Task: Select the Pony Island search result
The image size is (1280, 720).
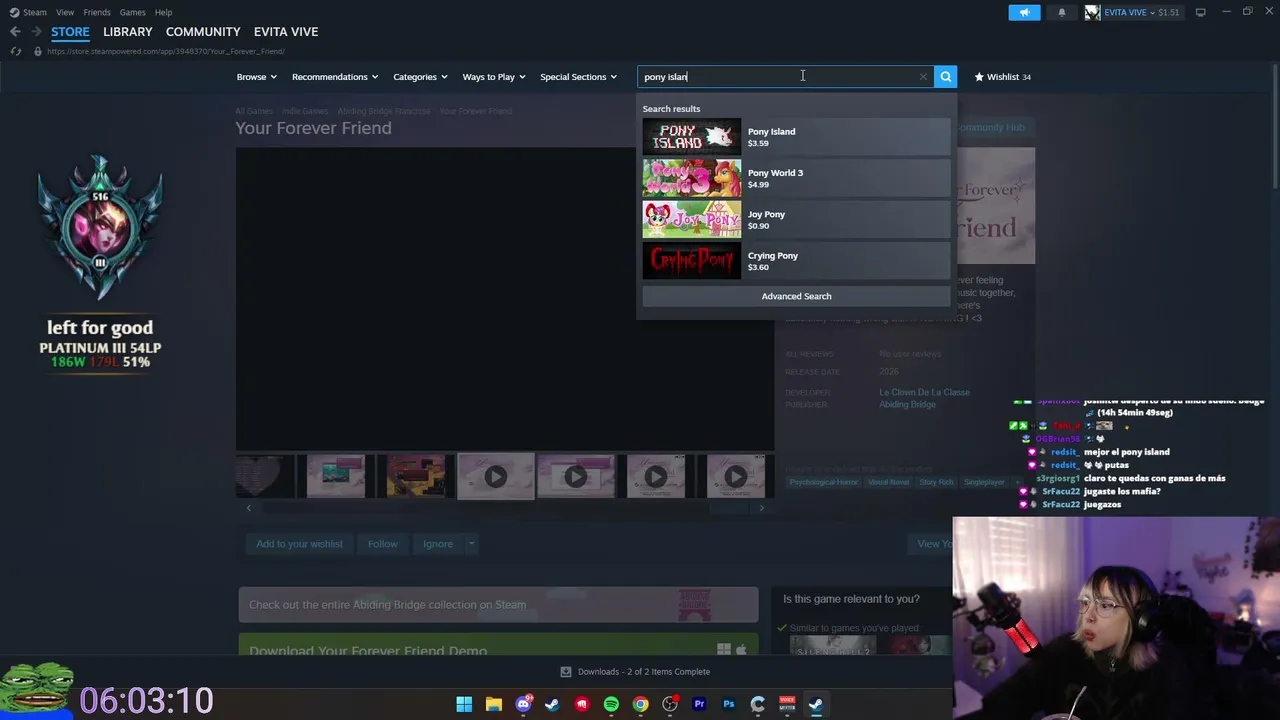Action: (796, 137)
